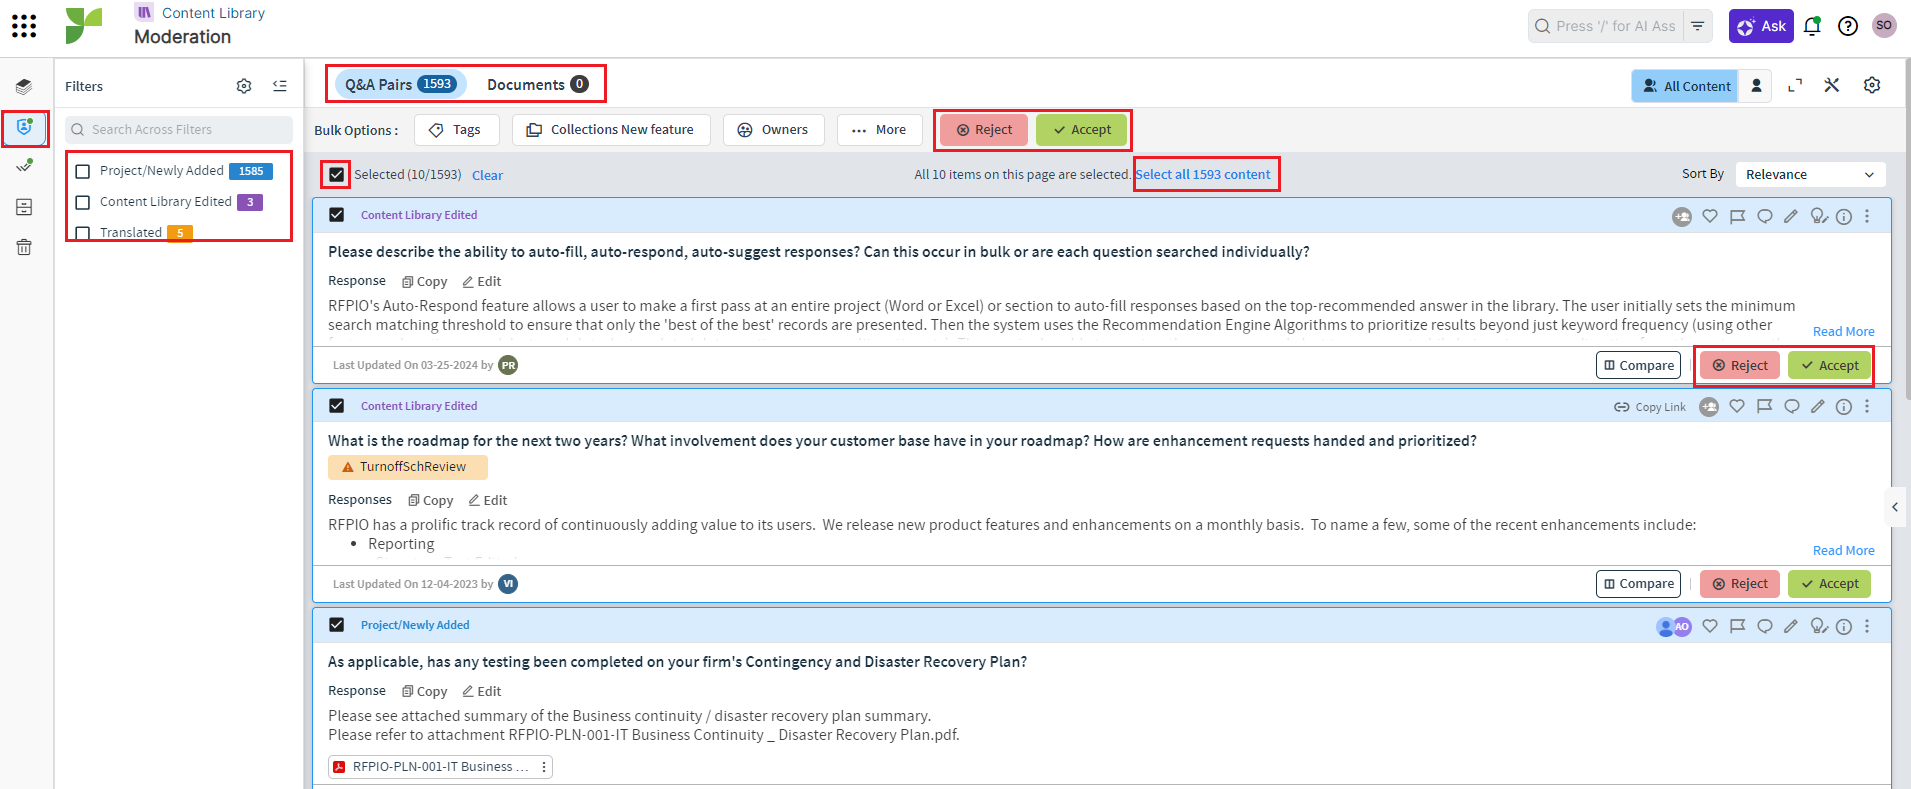Expand the right side panel chevron
The image size is (1911, 789).
[x=1895, y=507]
